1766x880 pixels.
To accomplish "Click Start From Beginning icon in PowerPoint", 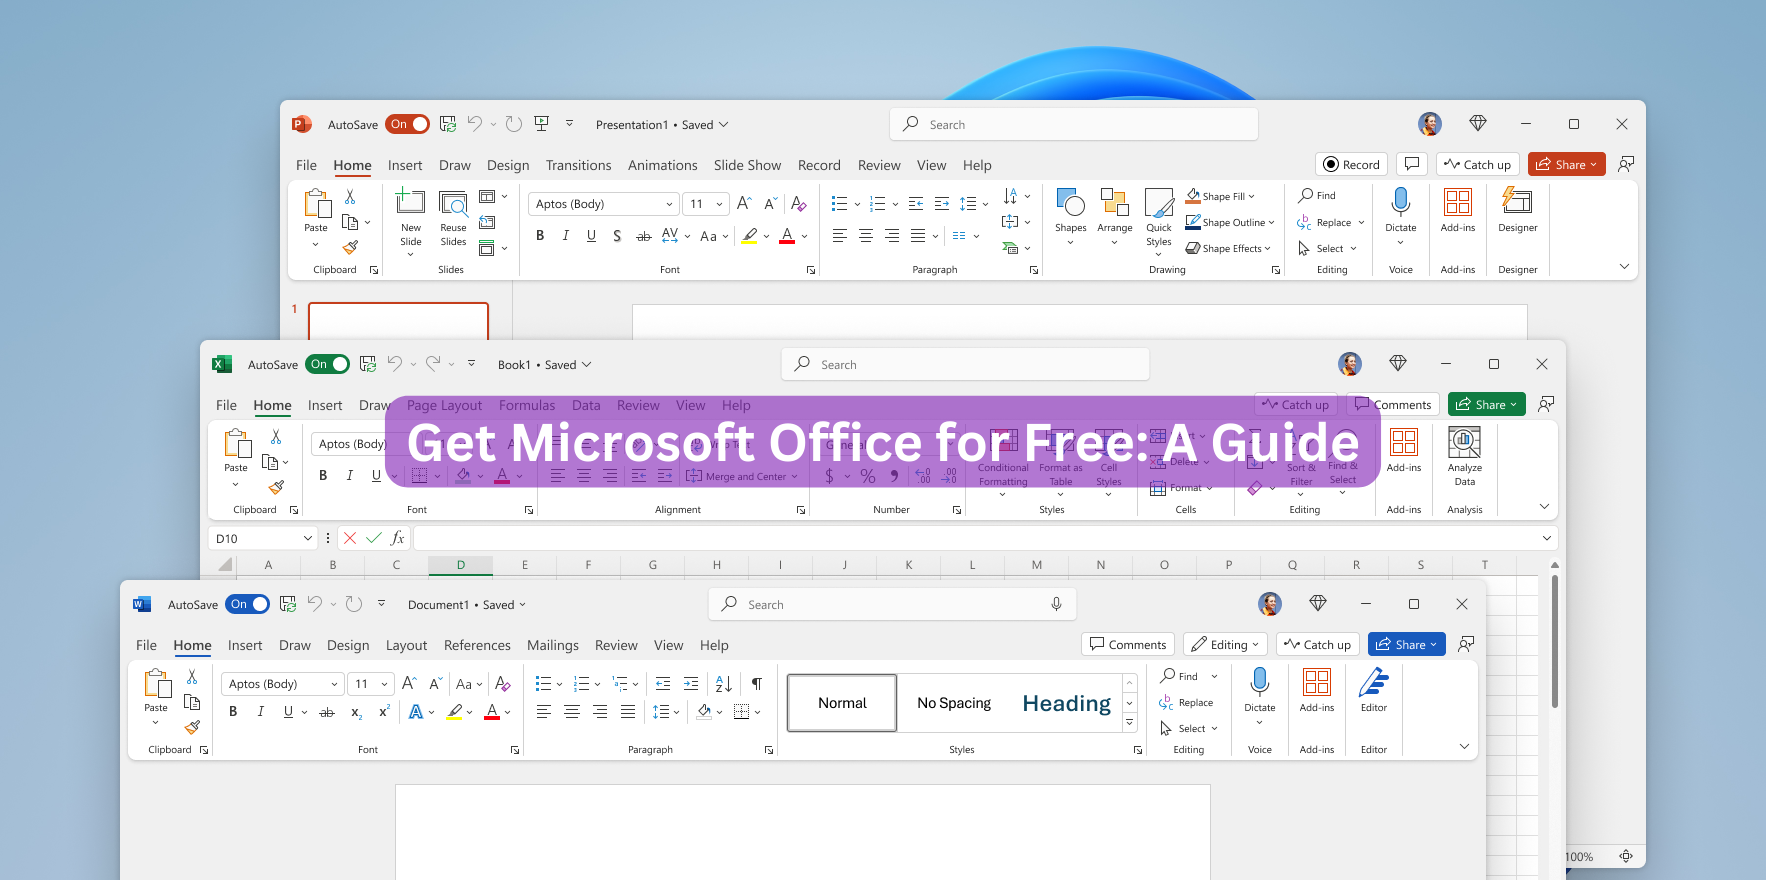I will 542,124.
